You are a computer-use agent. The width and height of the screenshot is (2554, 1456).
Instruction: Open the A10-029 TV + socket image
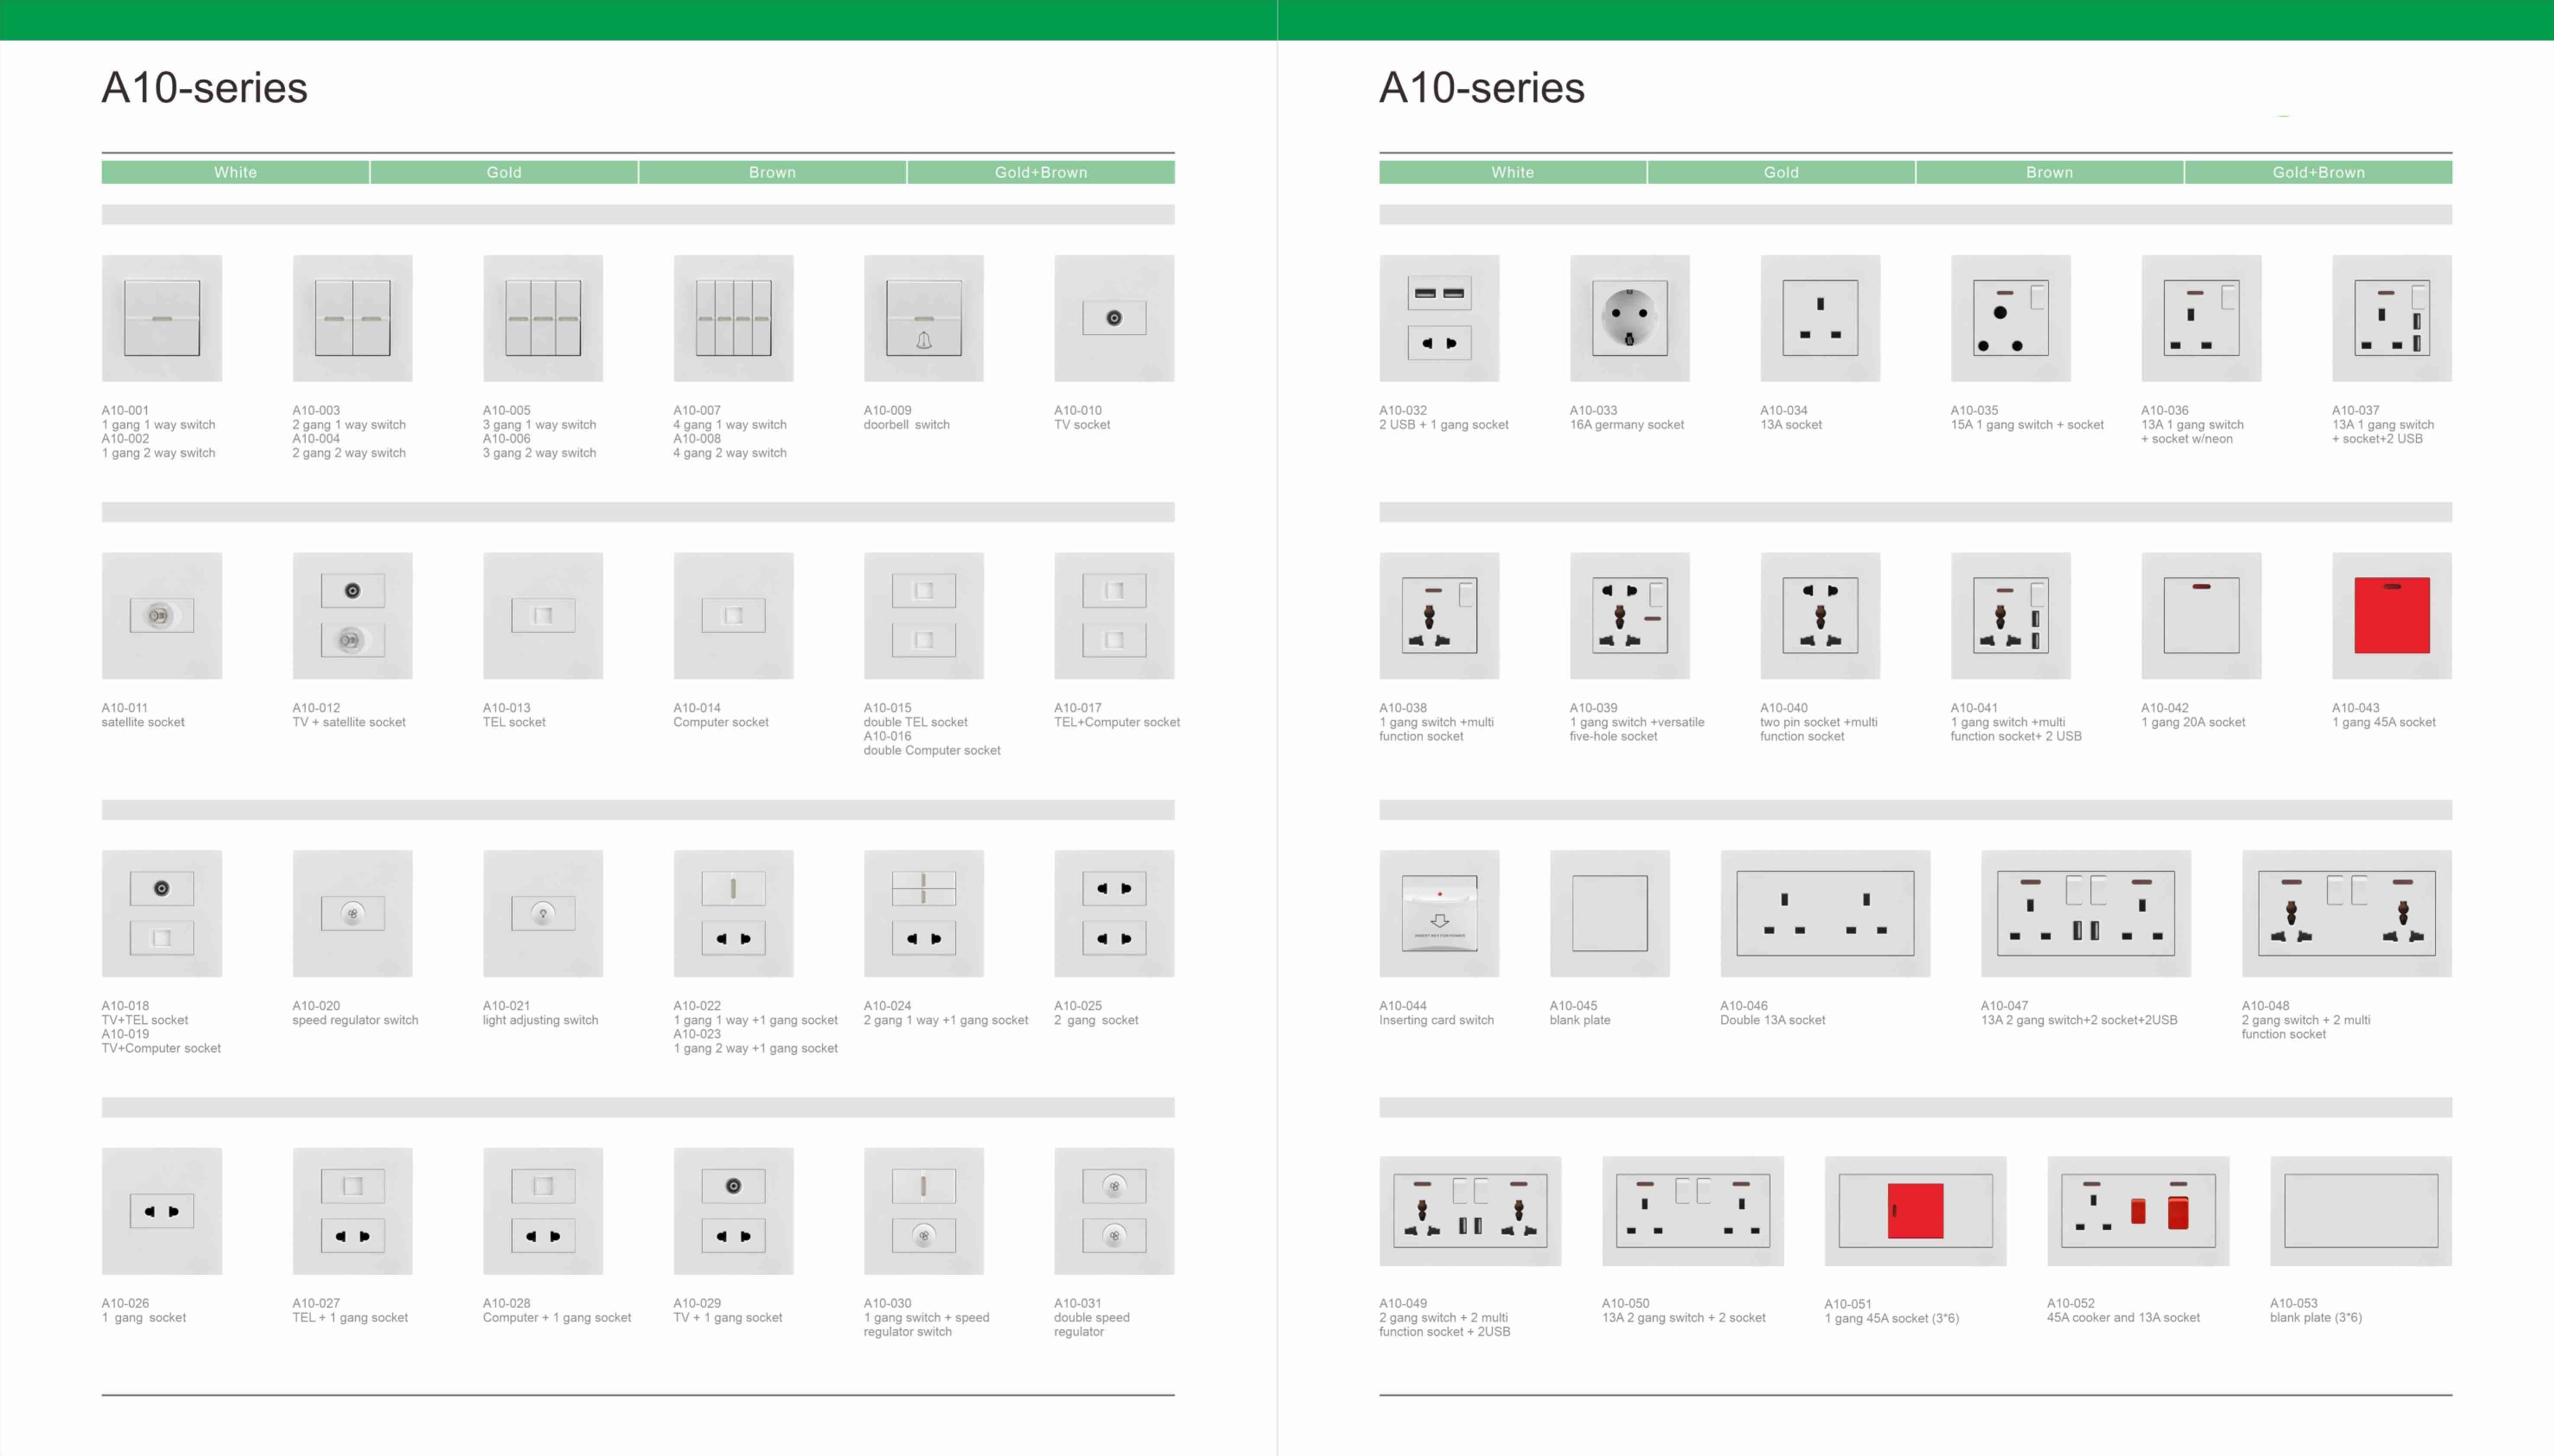(x=733, y=1211)
